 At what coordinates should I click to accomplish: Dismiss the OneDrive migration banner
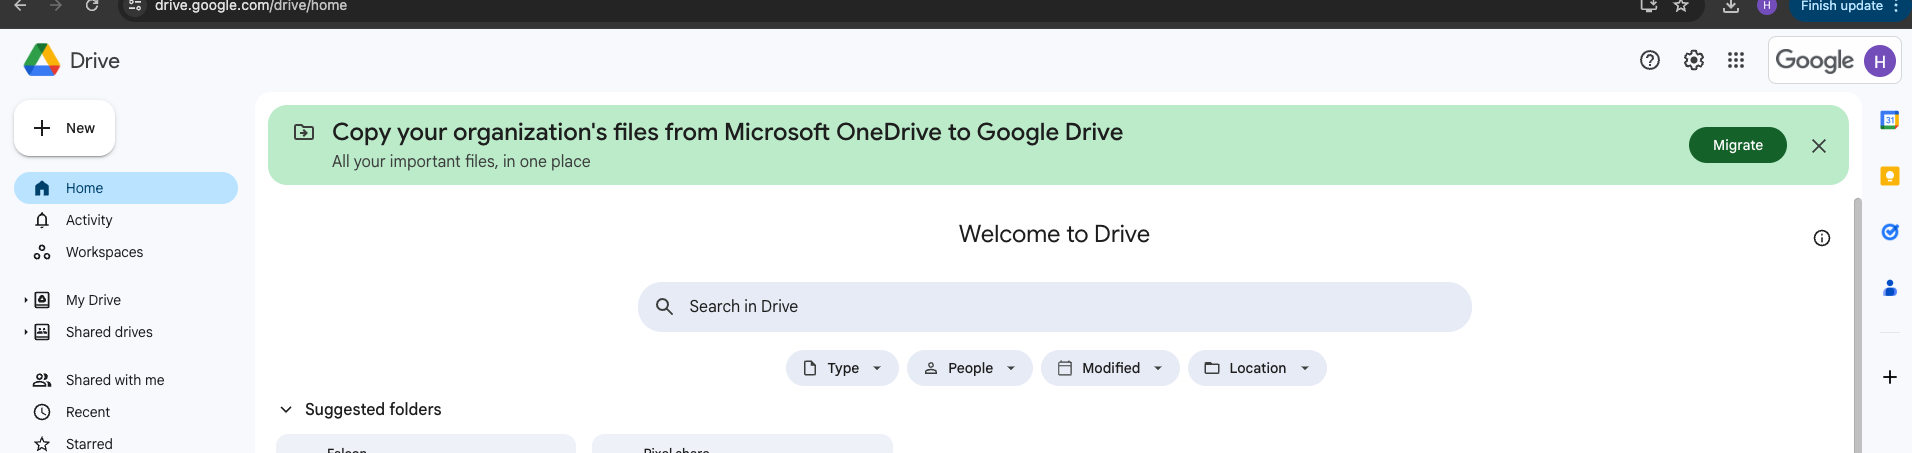1819,146
